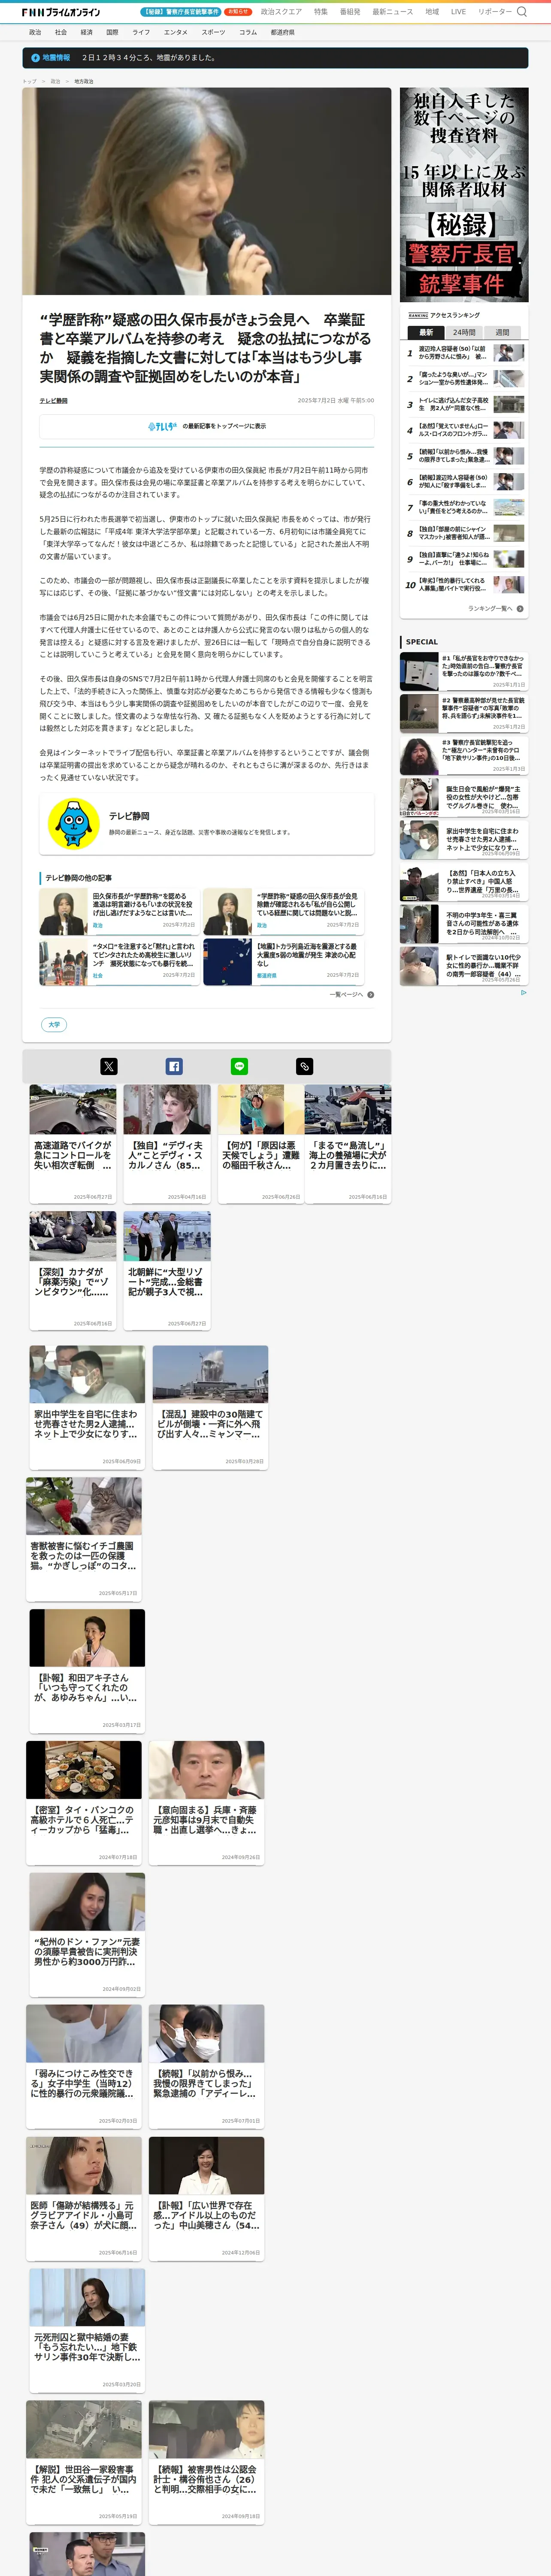Open the card 北朝鮮に"完成"リゾート
This screenshot has width=551, height=2576.
167,1270
